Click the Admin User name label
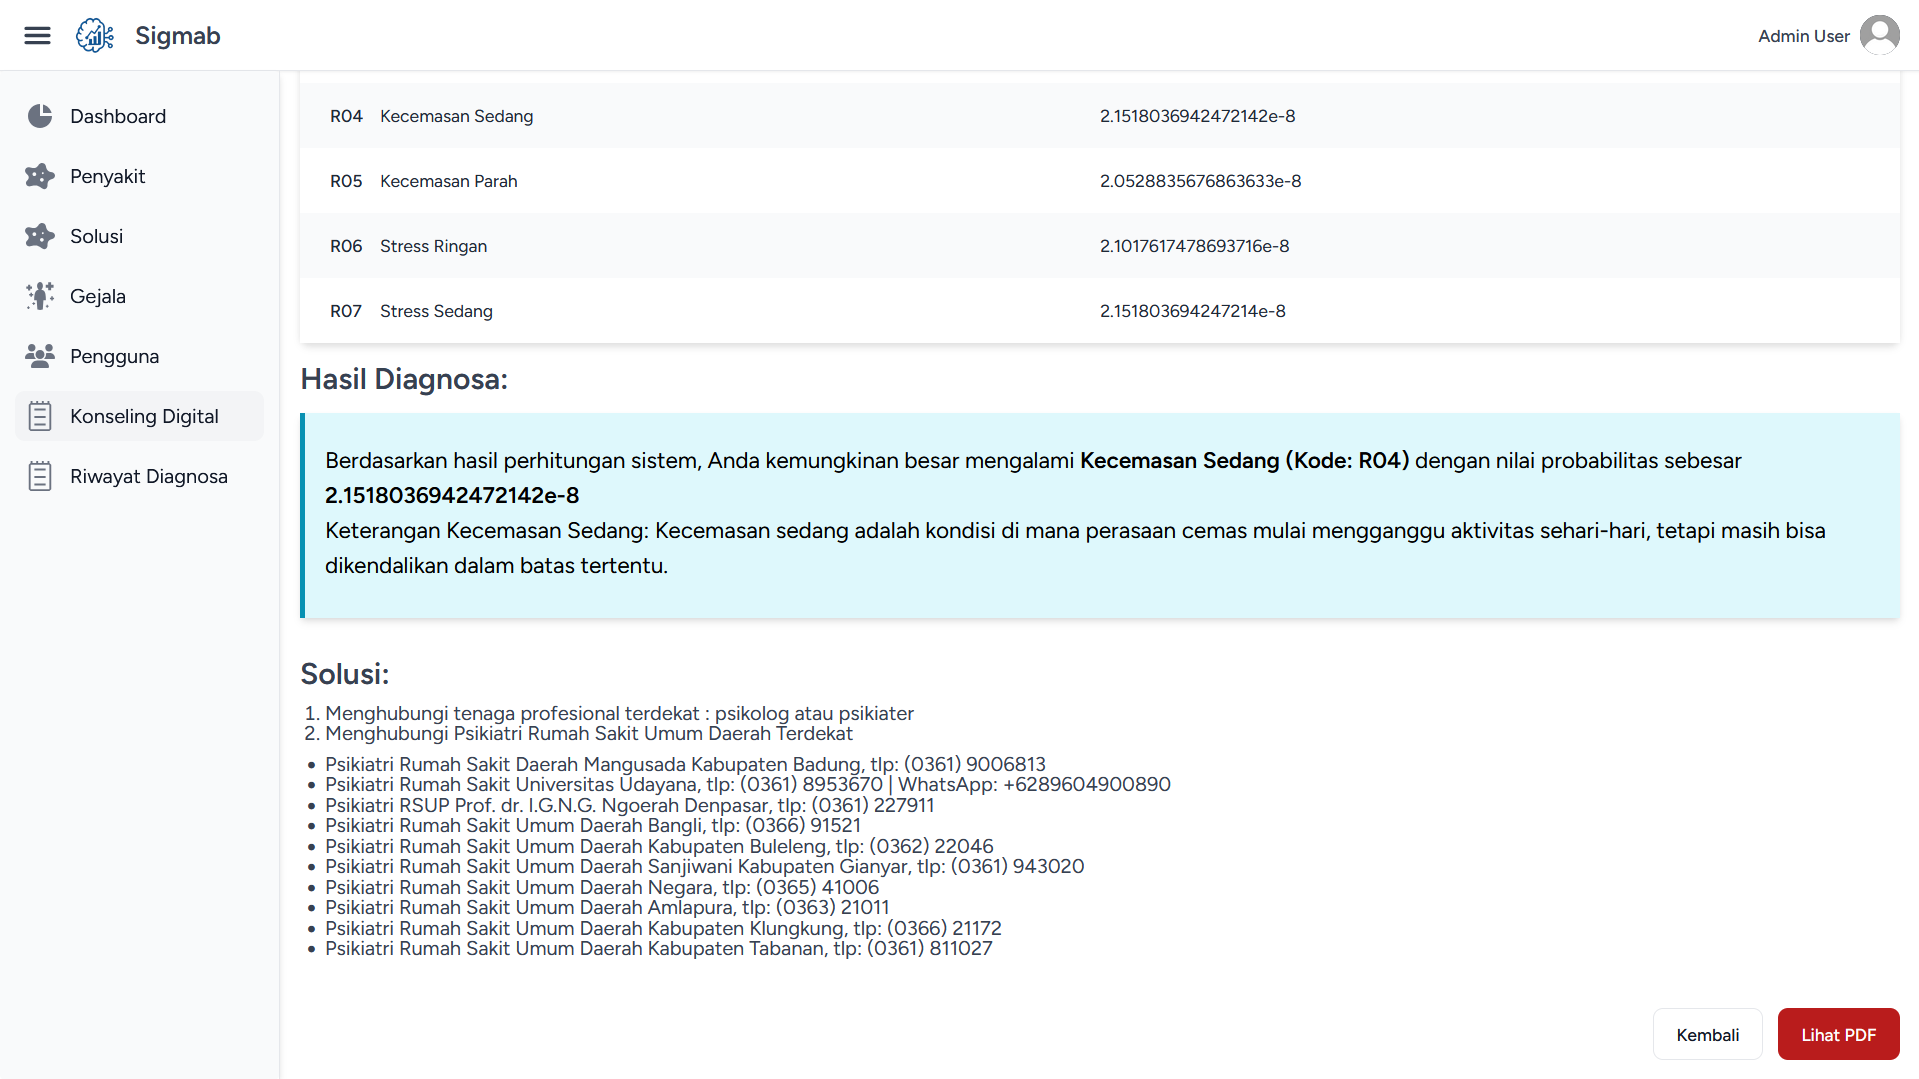Viewport: 1919px width, 1079px height. click(x=1803, y=36)
